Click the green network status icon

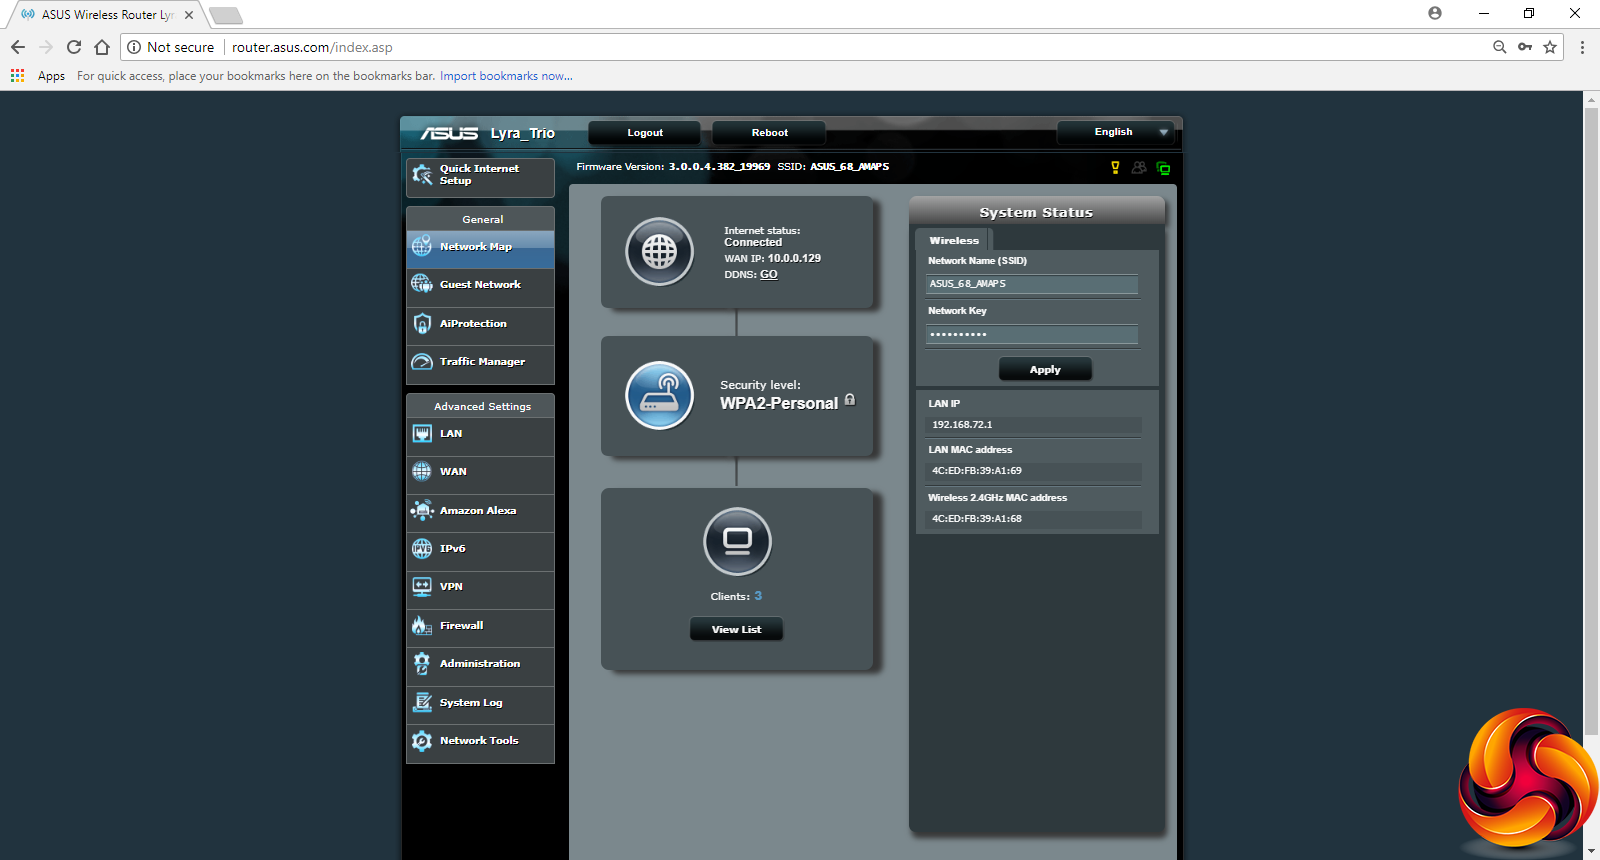pyautogui.click(x=1163, y=168)
